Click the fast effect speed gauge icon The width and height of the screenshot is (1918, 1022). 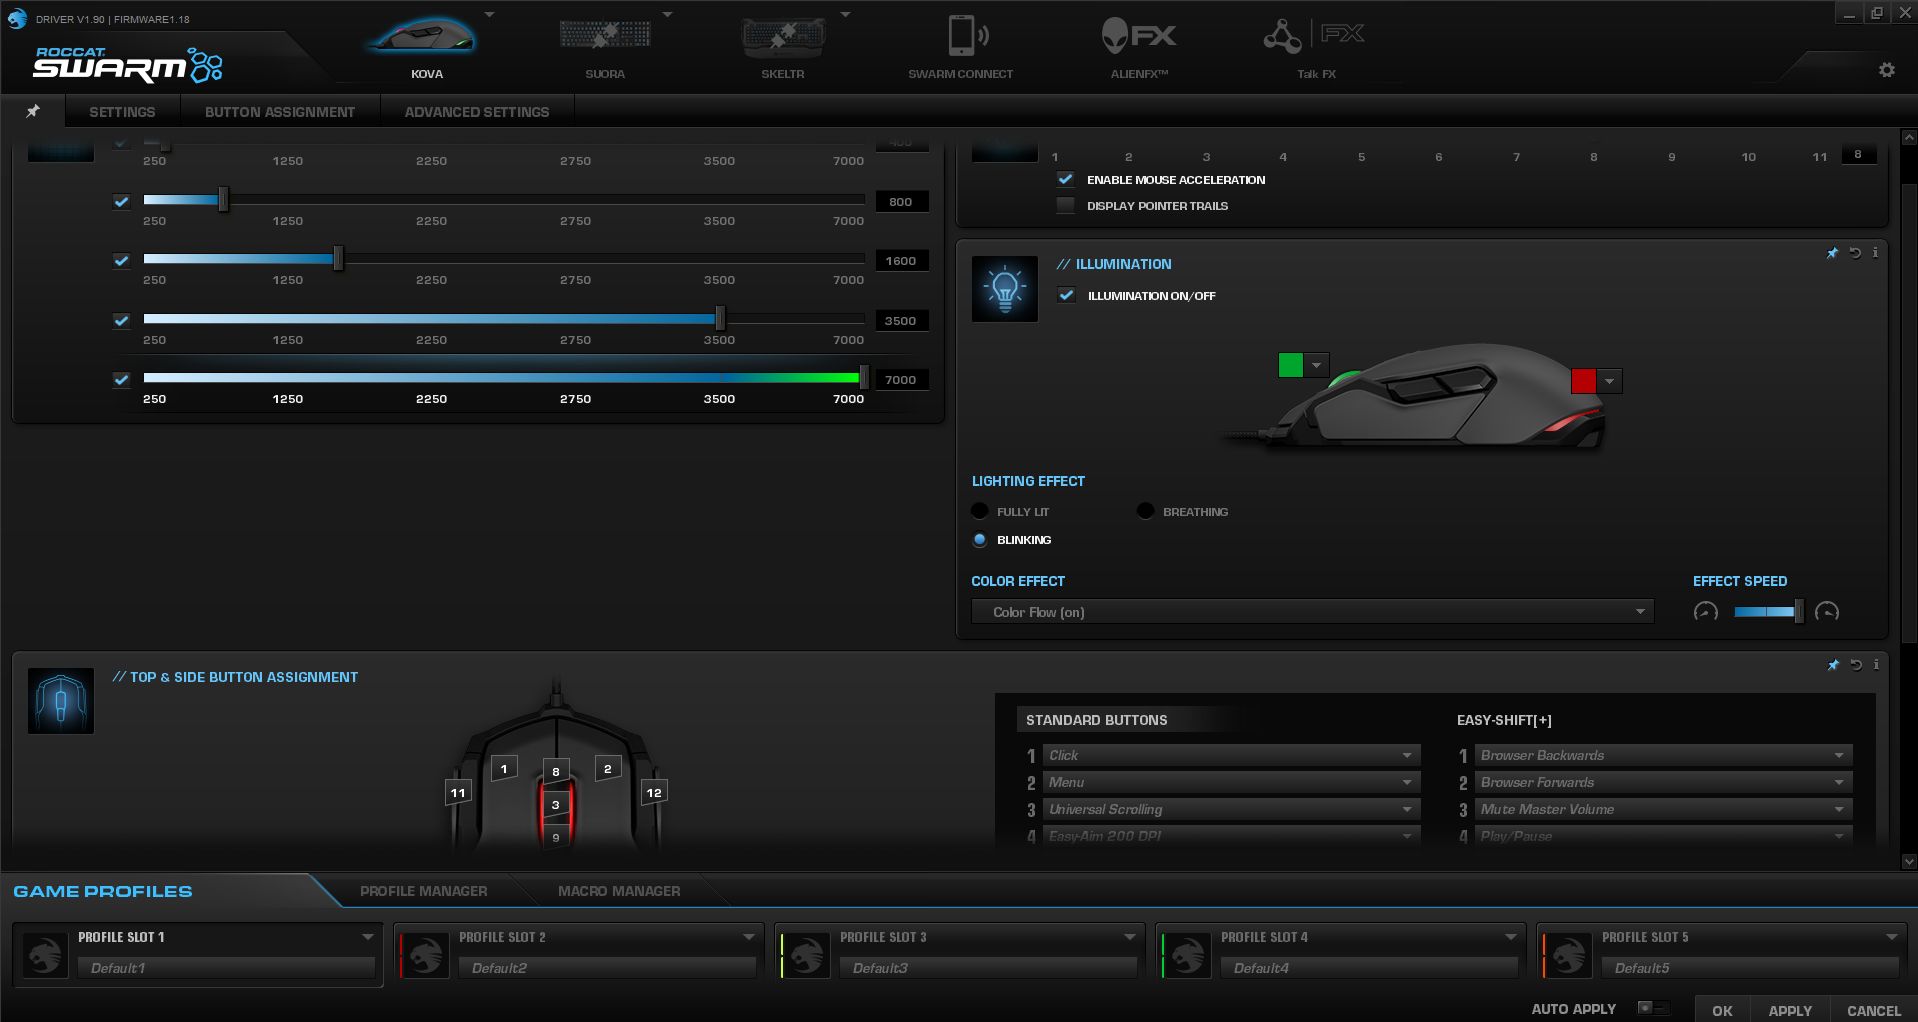coord(1827,612)
